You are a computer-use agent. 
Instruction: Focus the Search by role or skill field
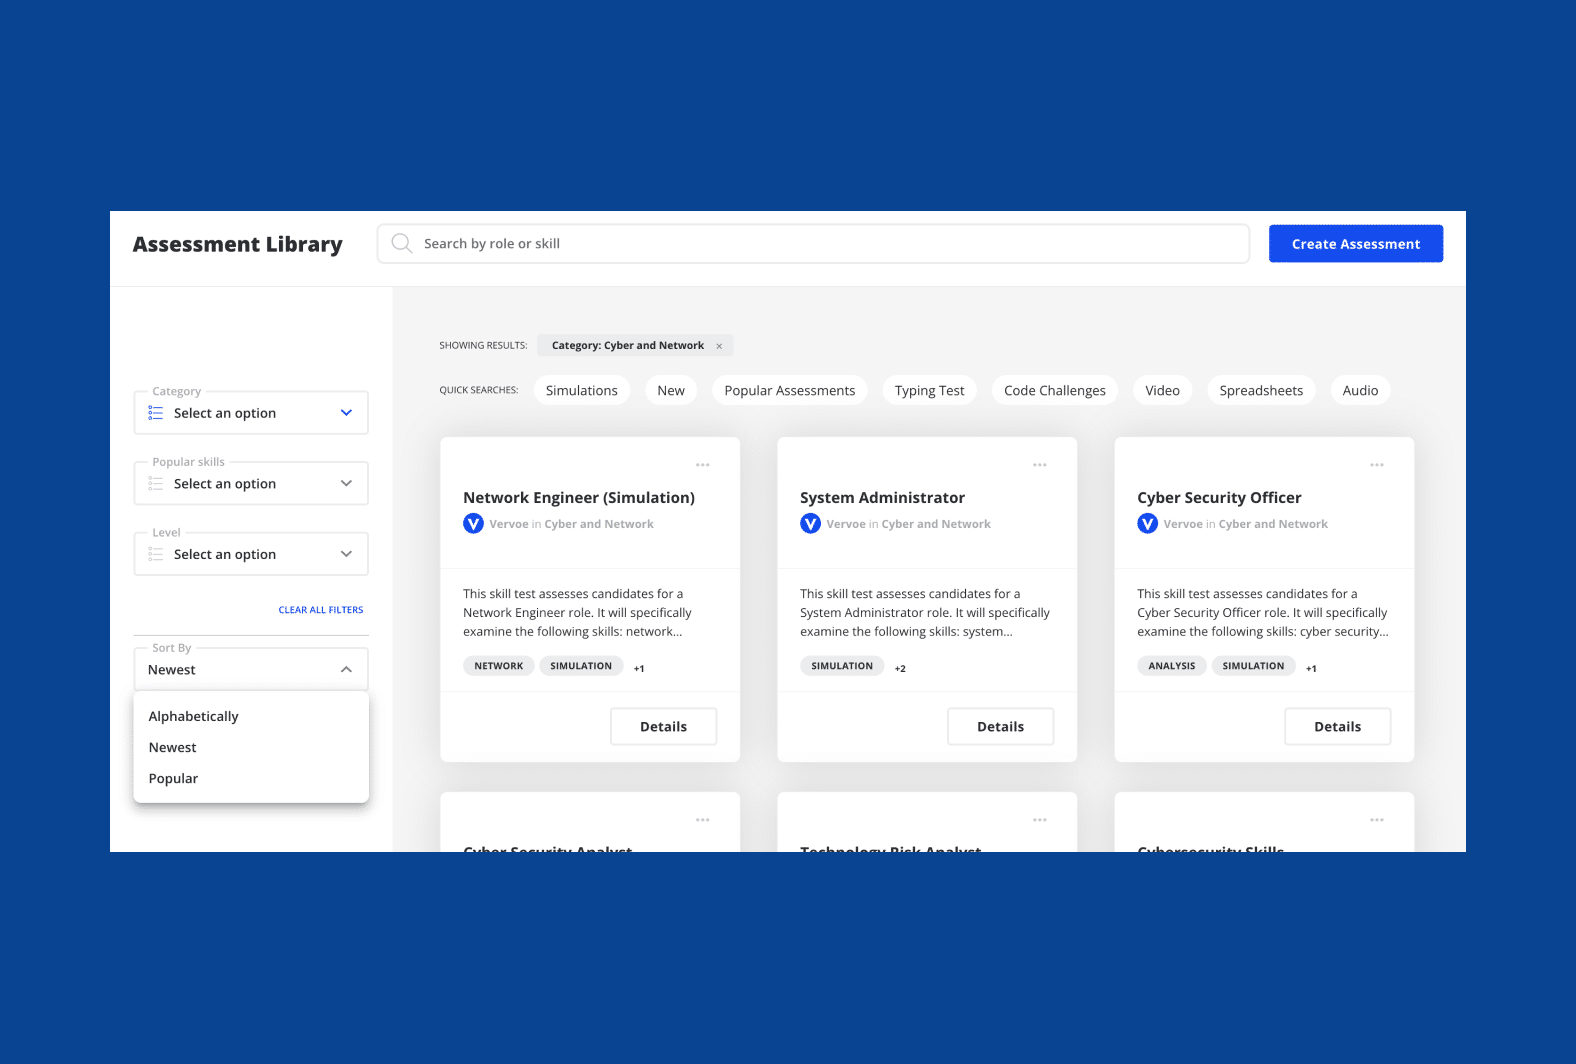tap(813, 244)
